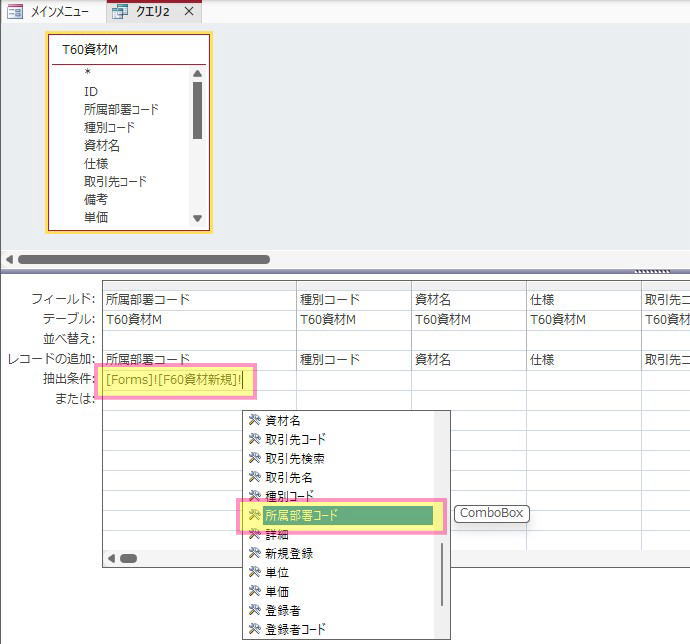Click the column selector above 種別コード

(354, 286)
